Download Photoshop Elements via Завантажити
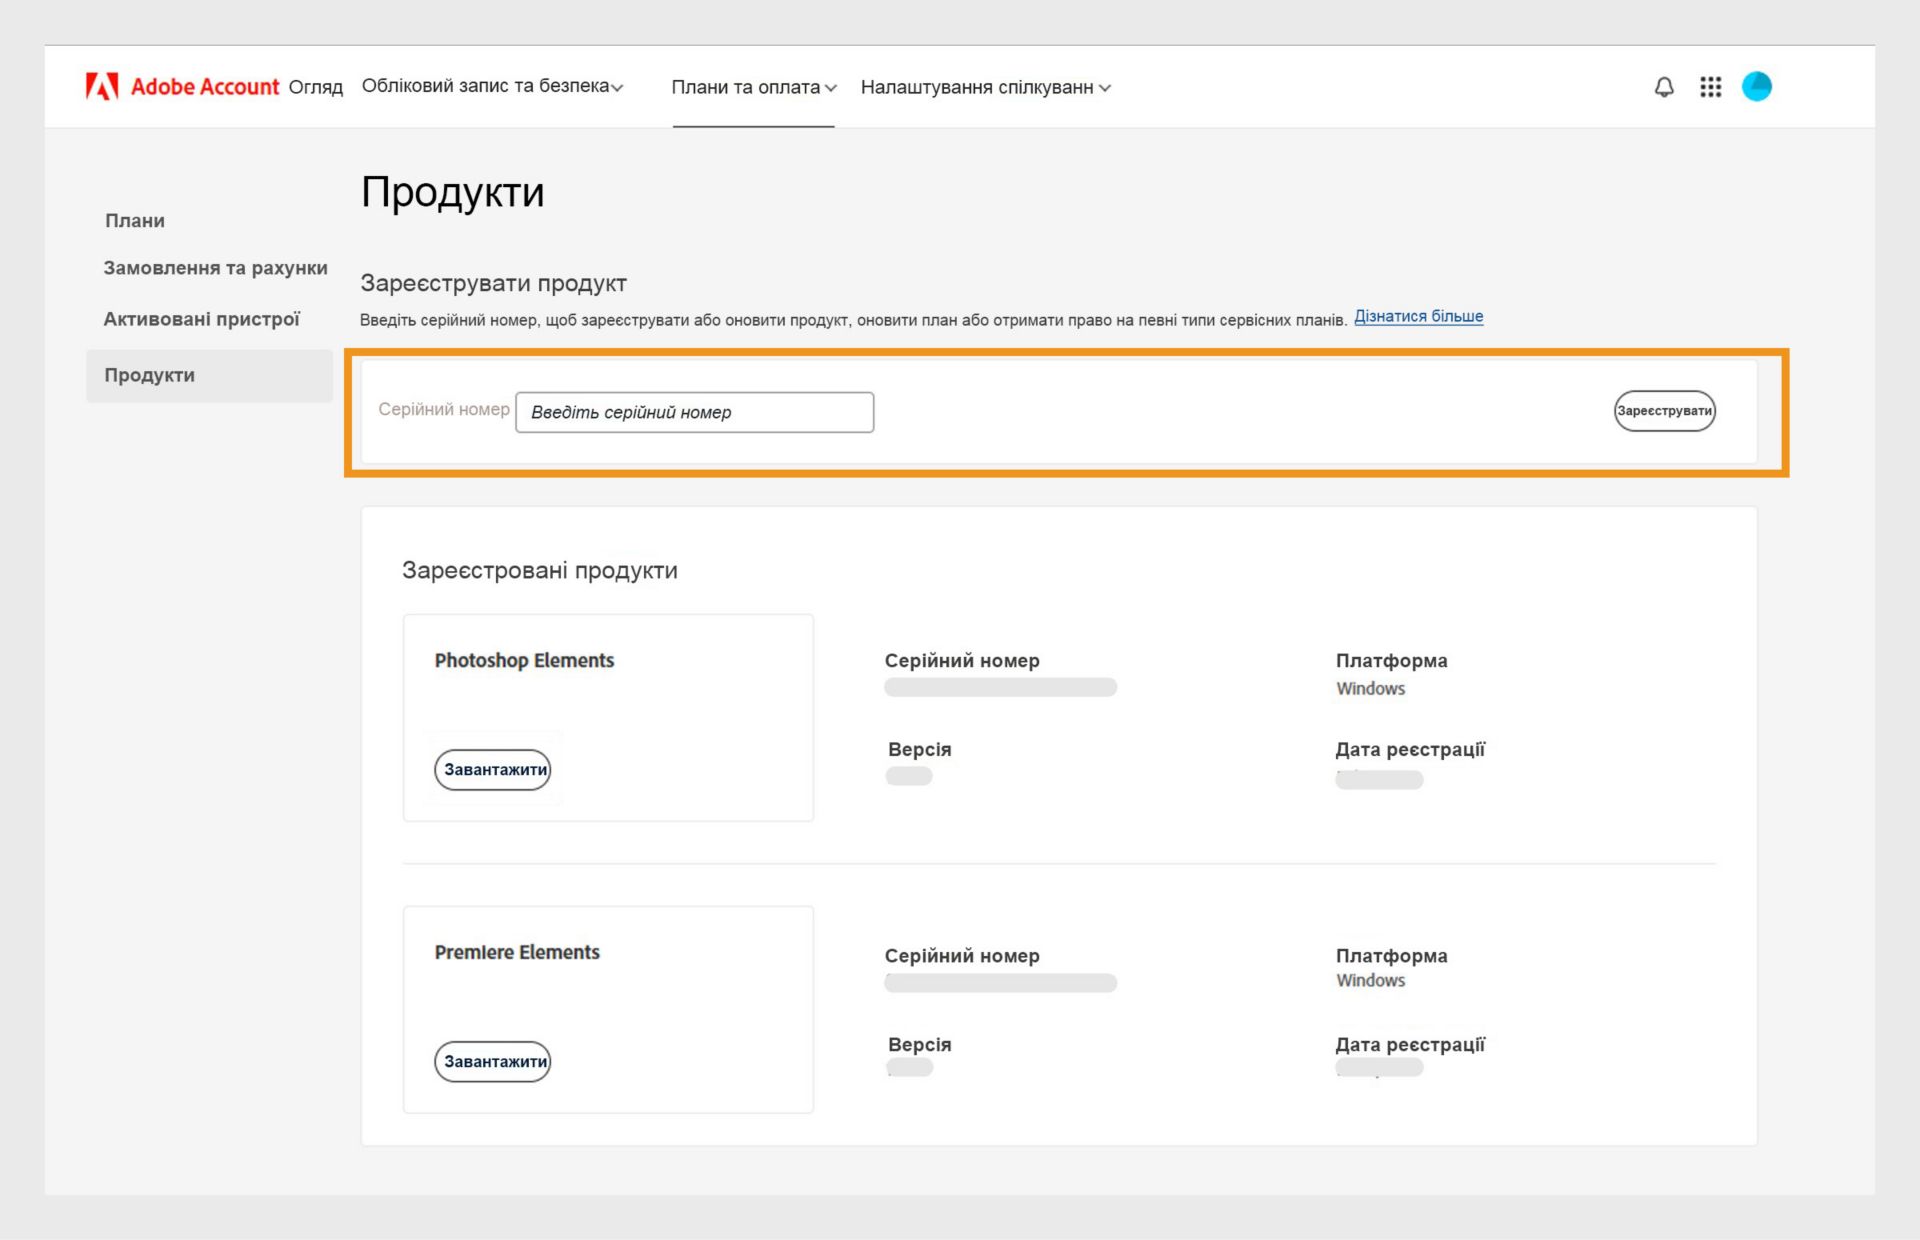The image size is (1920, 1240). click(493, 769)
